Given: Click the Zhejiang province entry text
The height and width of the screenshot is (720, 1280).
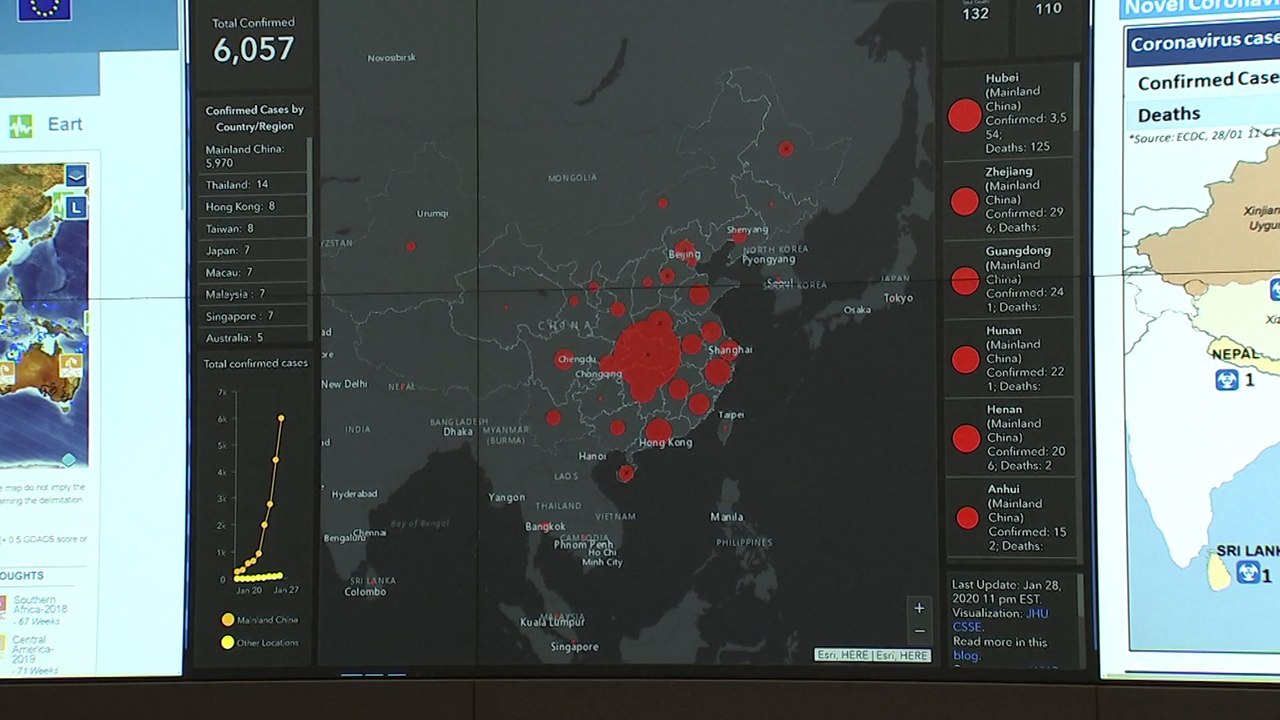Looking at the screenshot, I should [x=1025, y=199].
